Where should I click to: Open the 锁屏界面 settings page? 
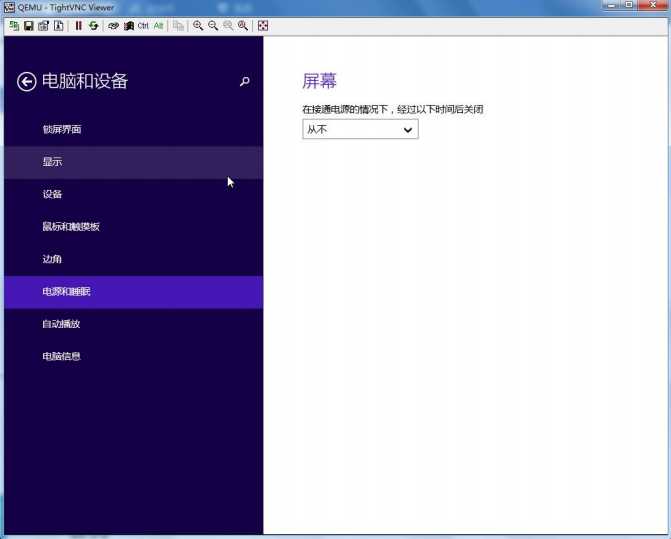tap(134, 129)
